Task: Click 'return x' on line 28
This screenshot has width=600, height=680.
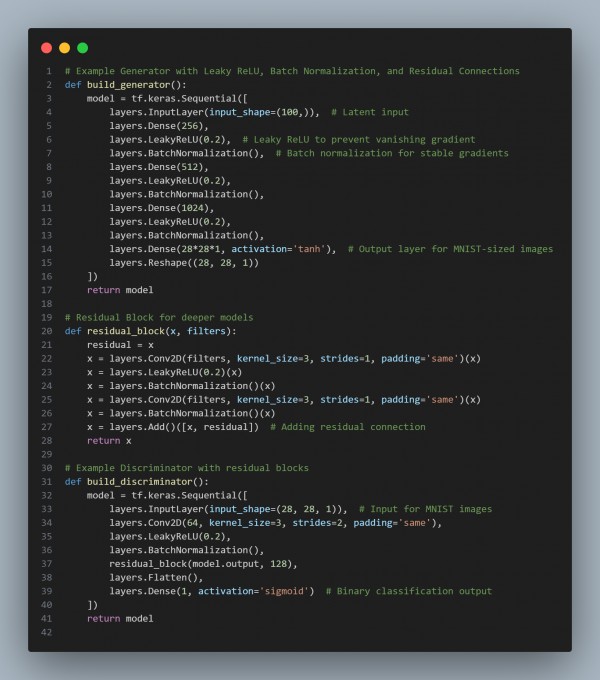Action: tap(109, 441)
